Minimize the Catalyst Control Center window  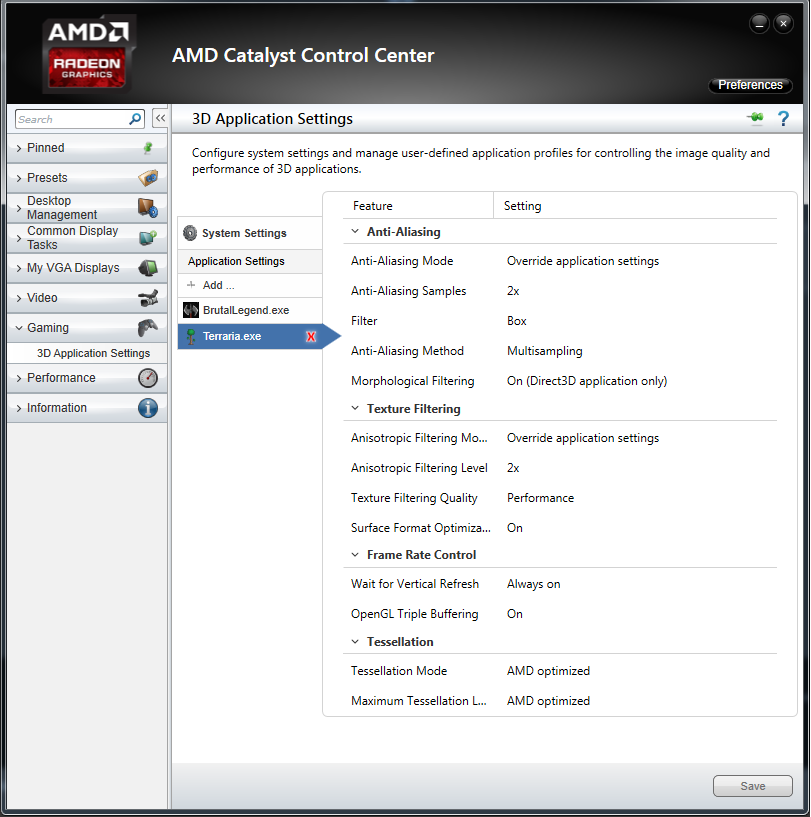(x=759, y=23)
